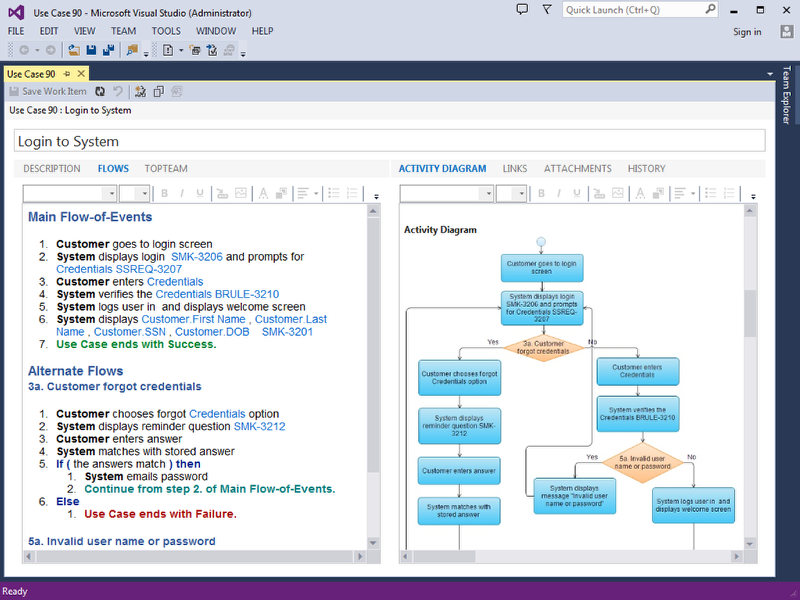Click the Sign in link

(747, 32)
